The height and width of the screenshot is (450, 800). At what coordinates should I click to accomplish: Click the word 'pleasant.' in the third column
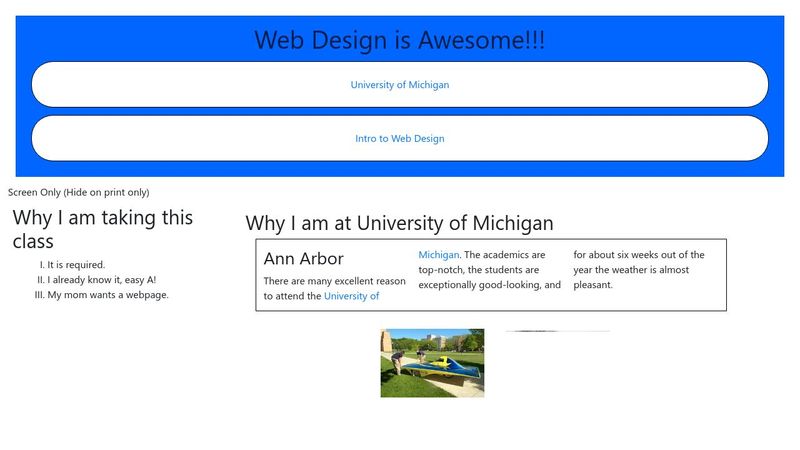[x=592, y=285]
